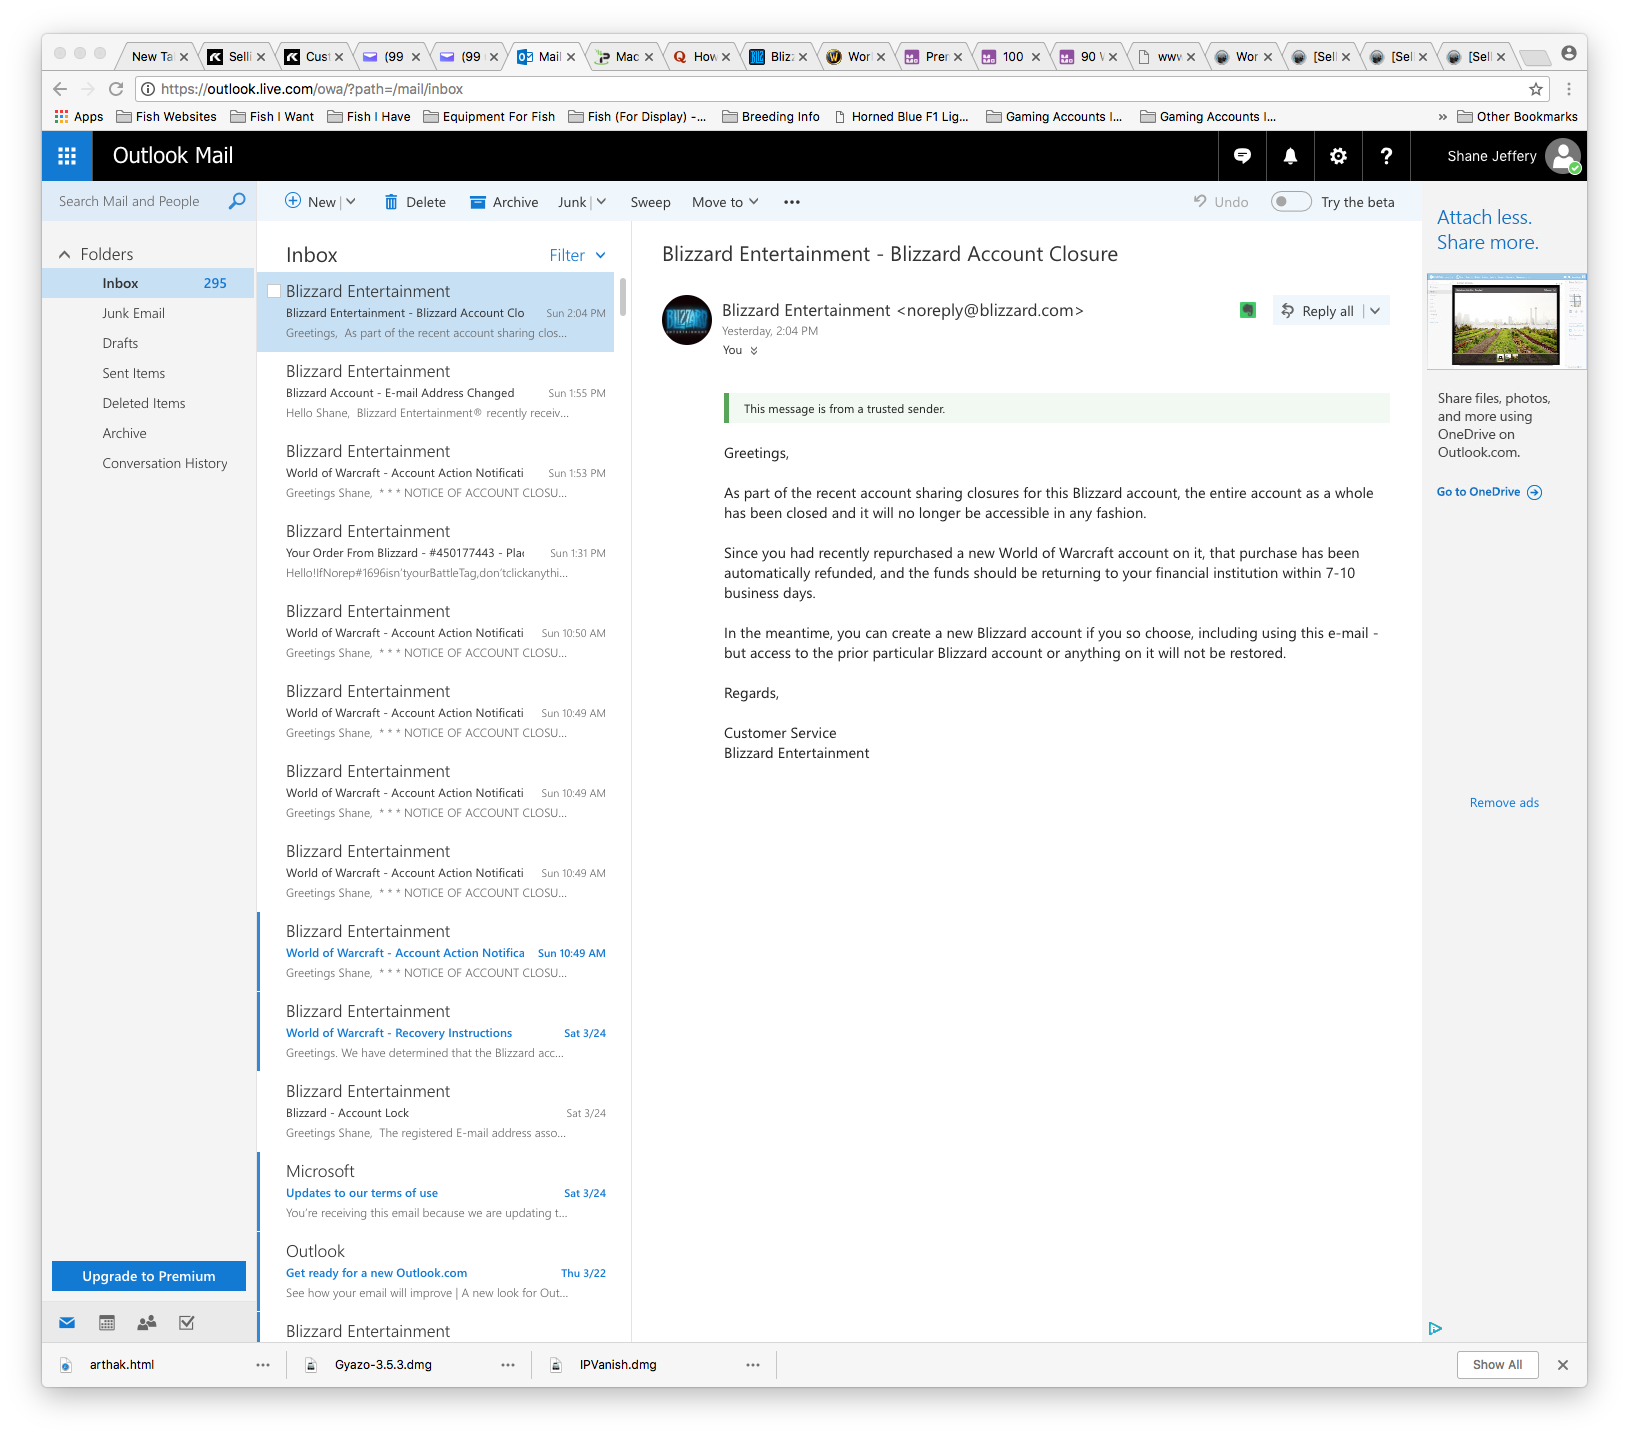Expand the recipient details under You

(754, 351)
